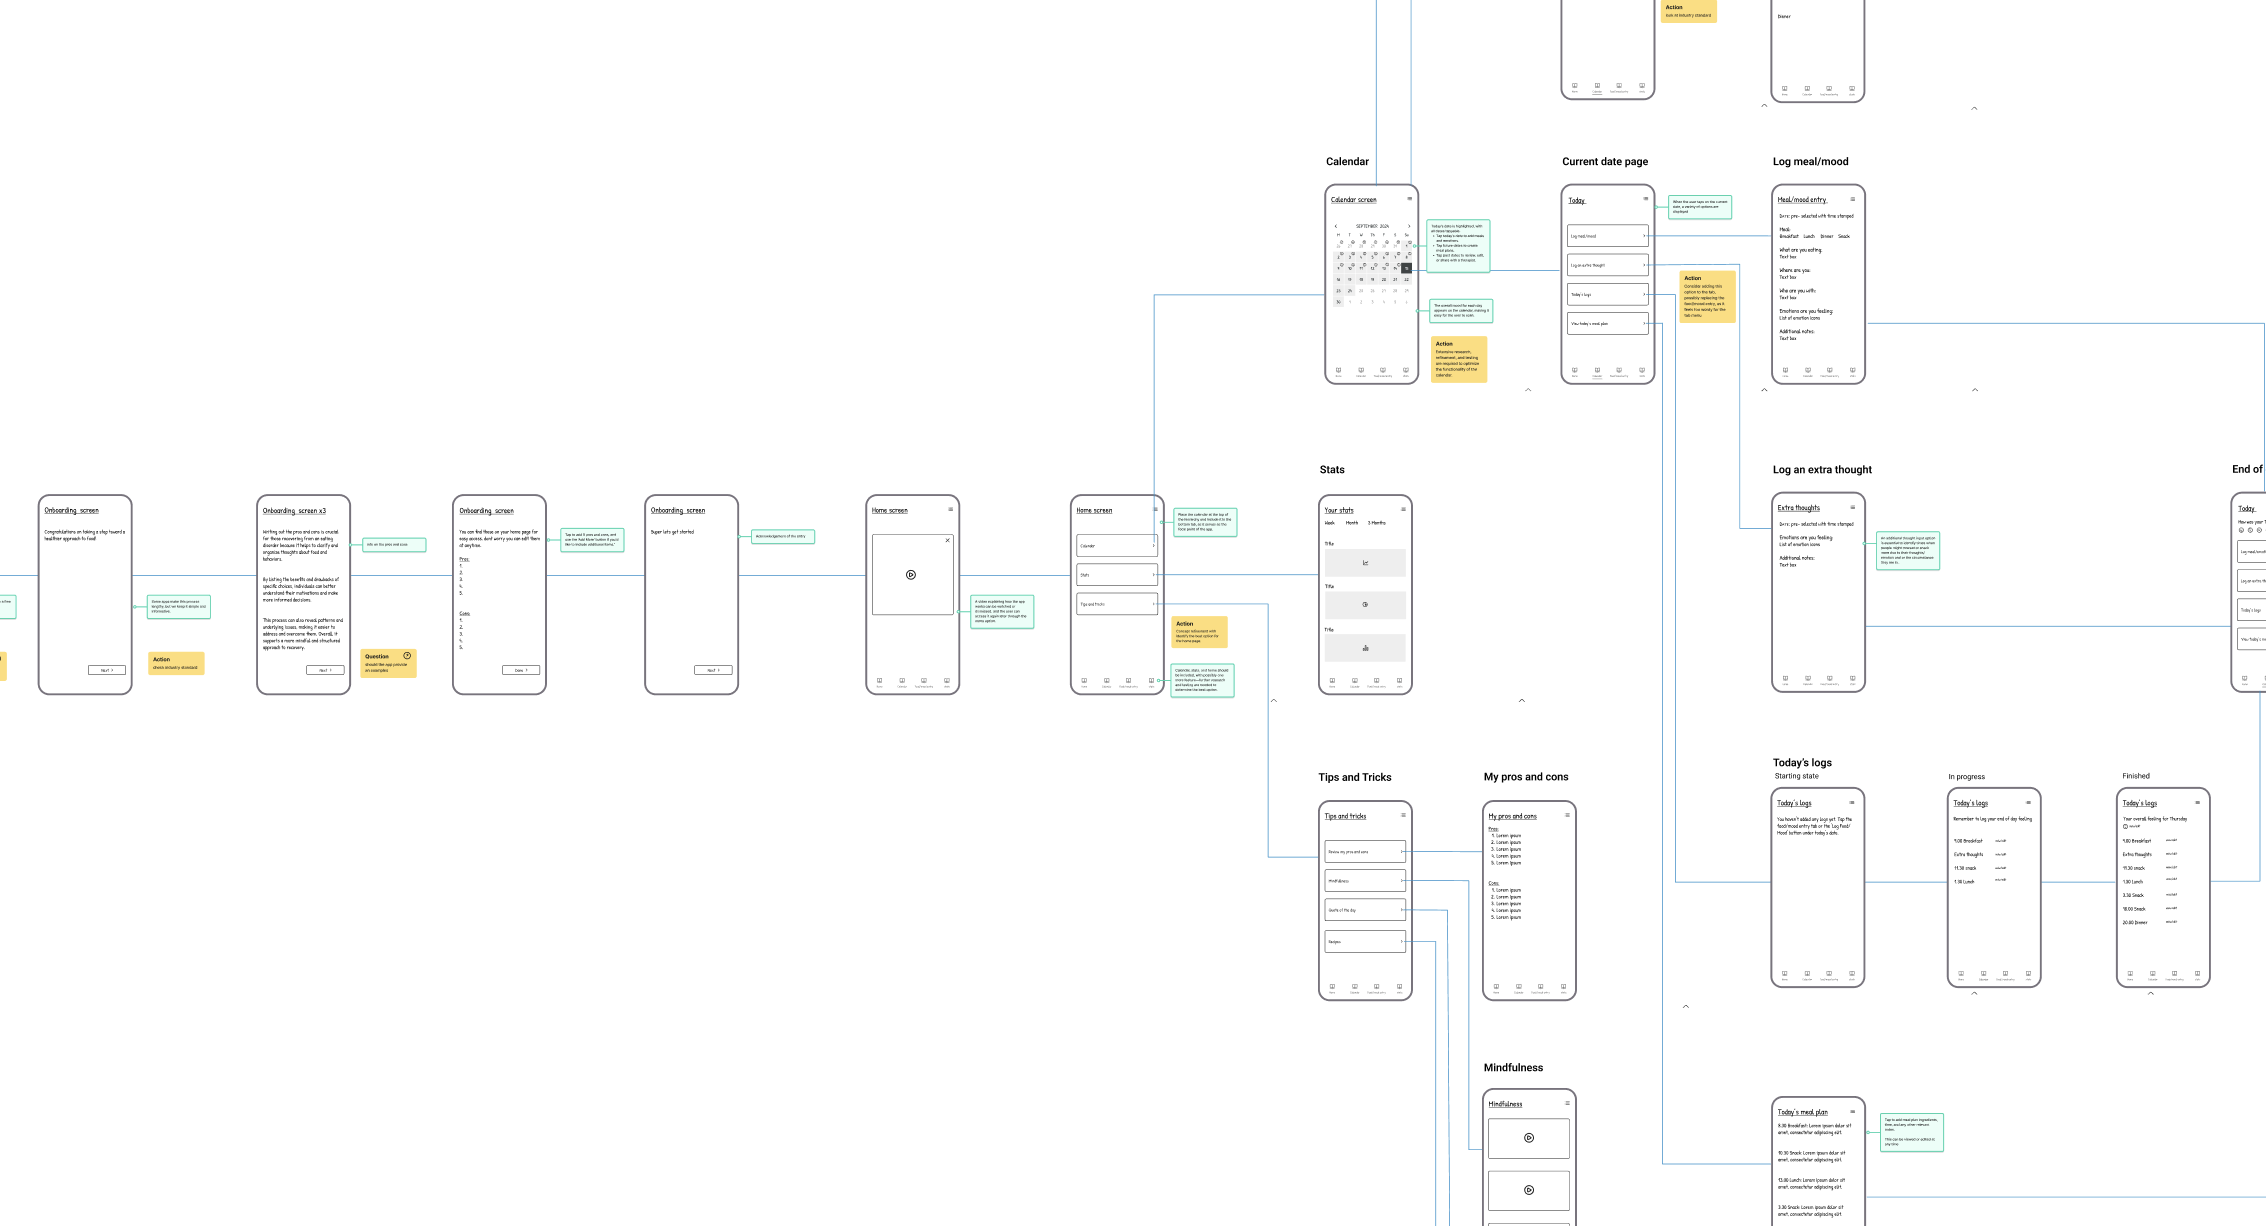Open hamburger menu on Meal/mood entry screen

[x=1852, y=199]
